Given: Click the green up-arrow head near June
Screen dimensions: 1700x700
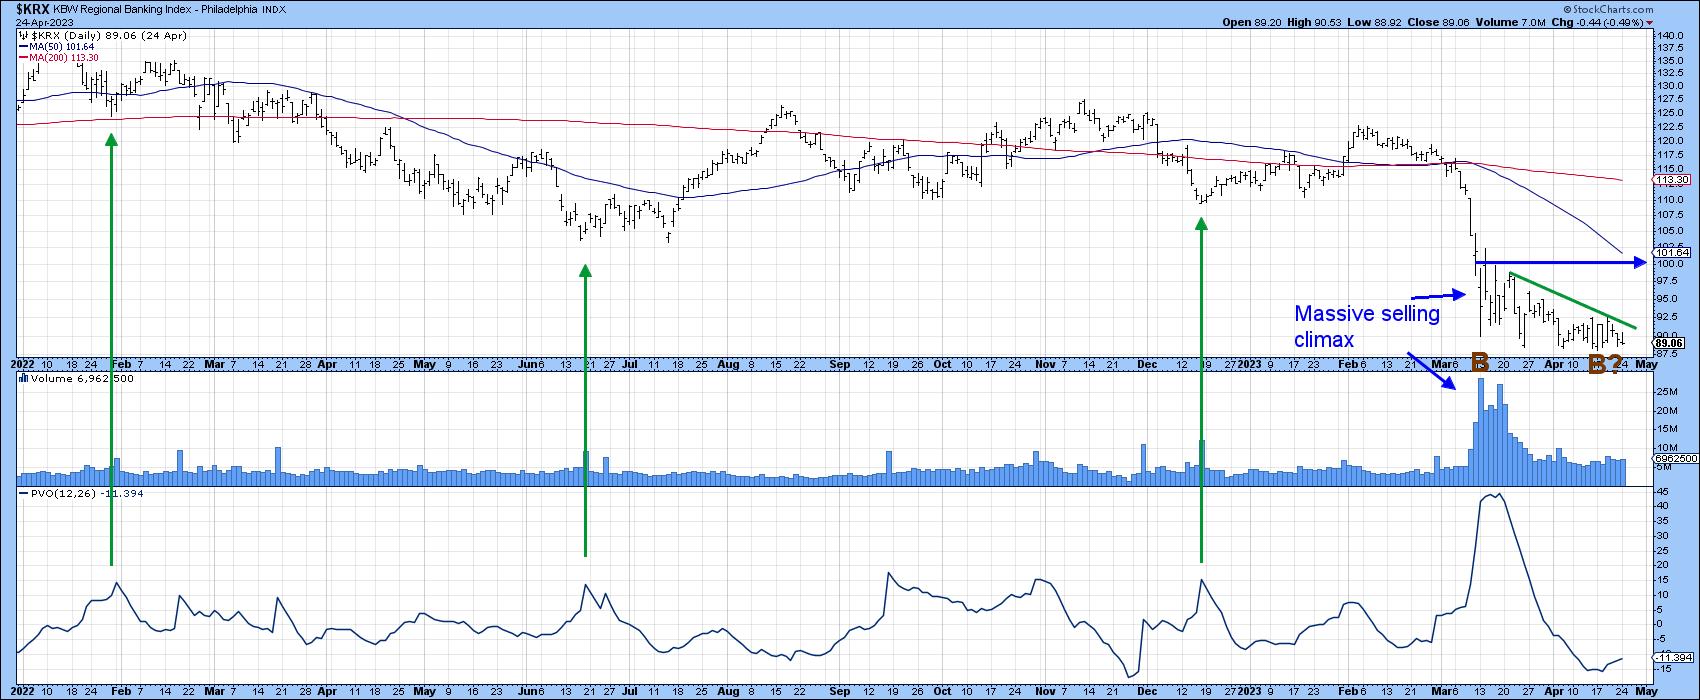Looking at the screenshot, I should coord(585,270).
